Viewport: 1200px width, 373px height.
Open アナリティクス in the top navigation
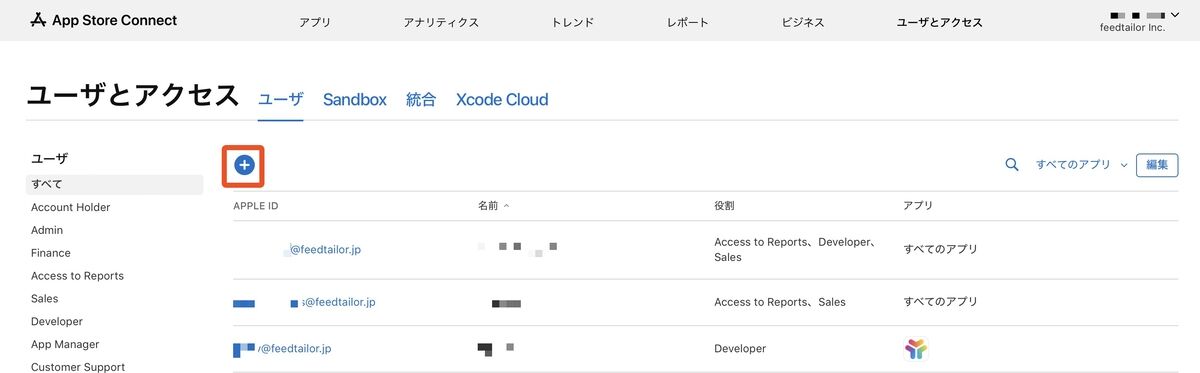441,22
